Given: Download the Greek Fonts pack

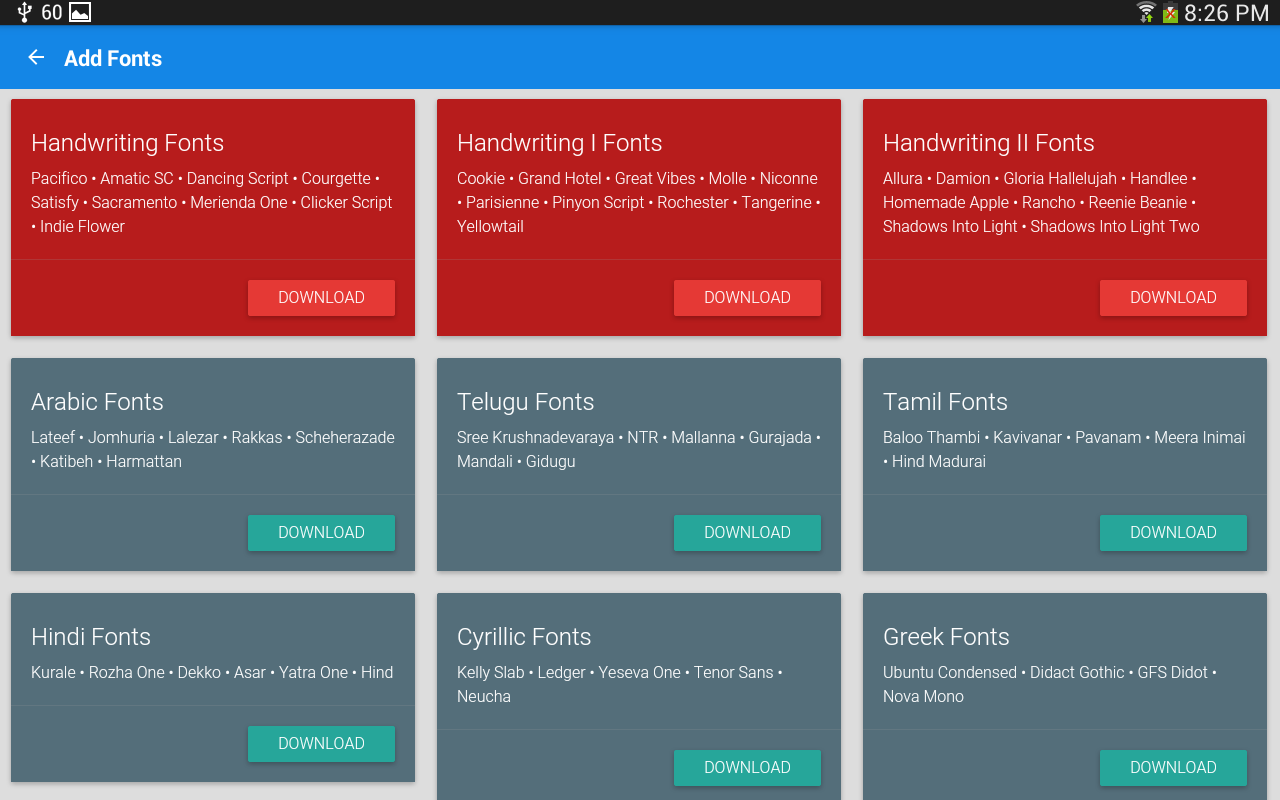Looking at the screenshot, I should (1173, 768).
